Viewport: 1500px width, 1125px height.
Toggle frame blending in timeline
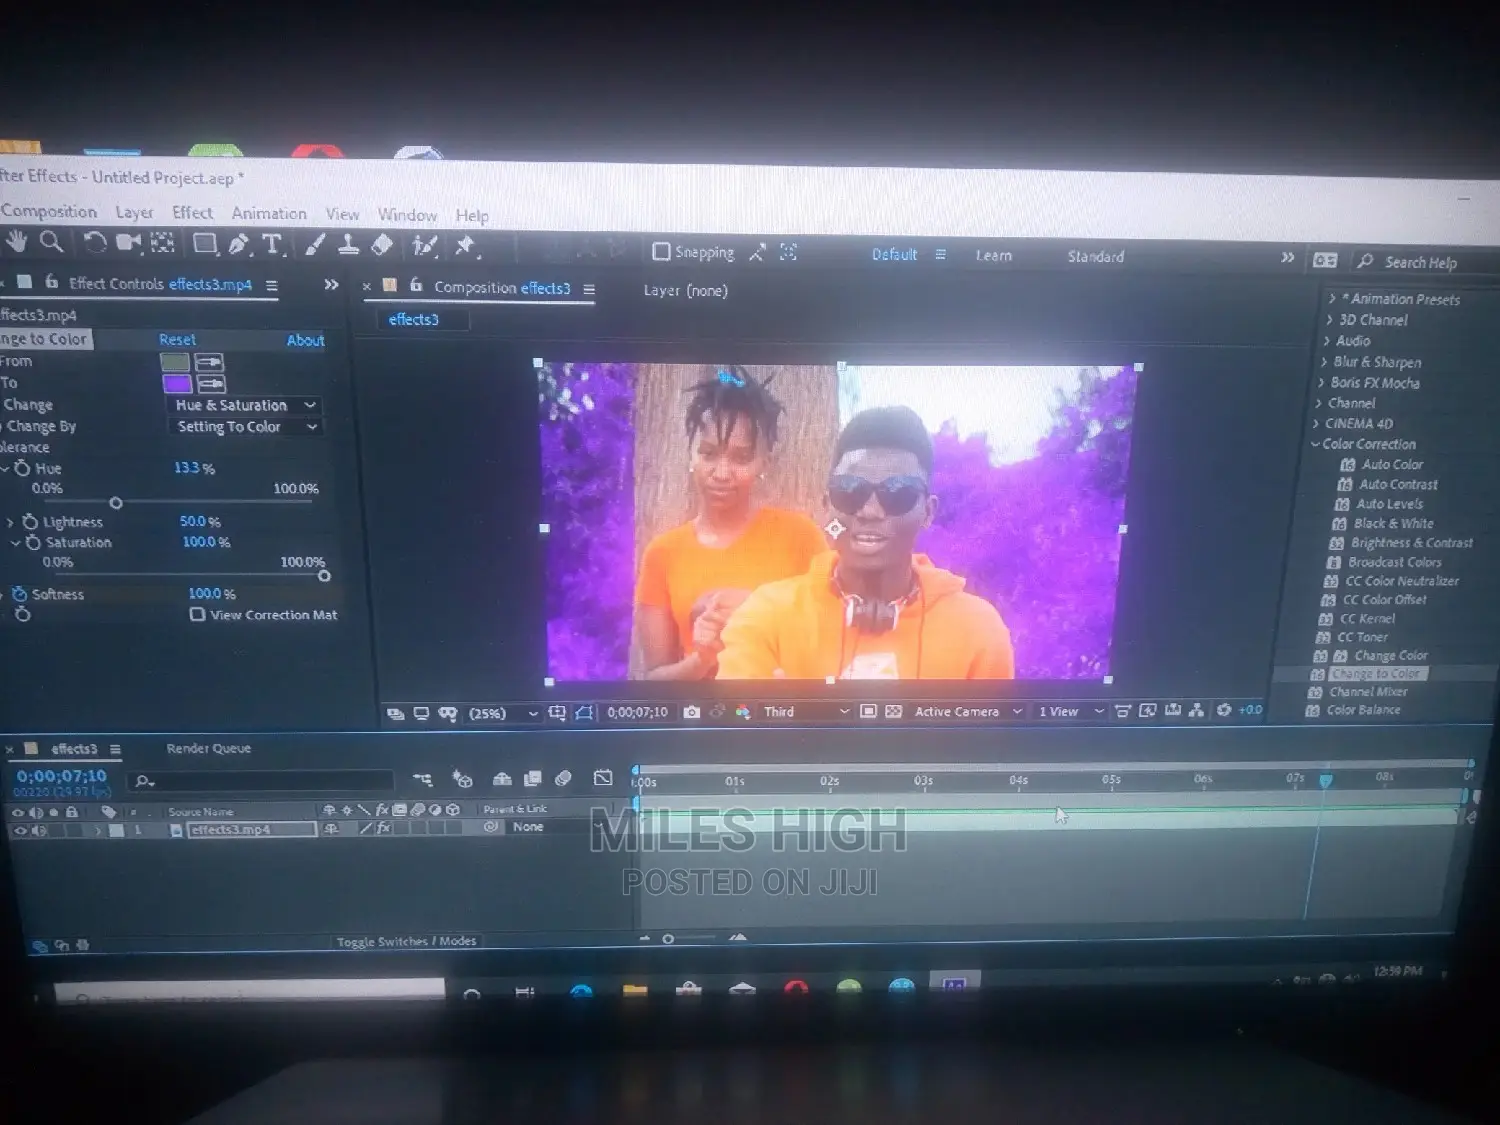click(x=533, y=778)
